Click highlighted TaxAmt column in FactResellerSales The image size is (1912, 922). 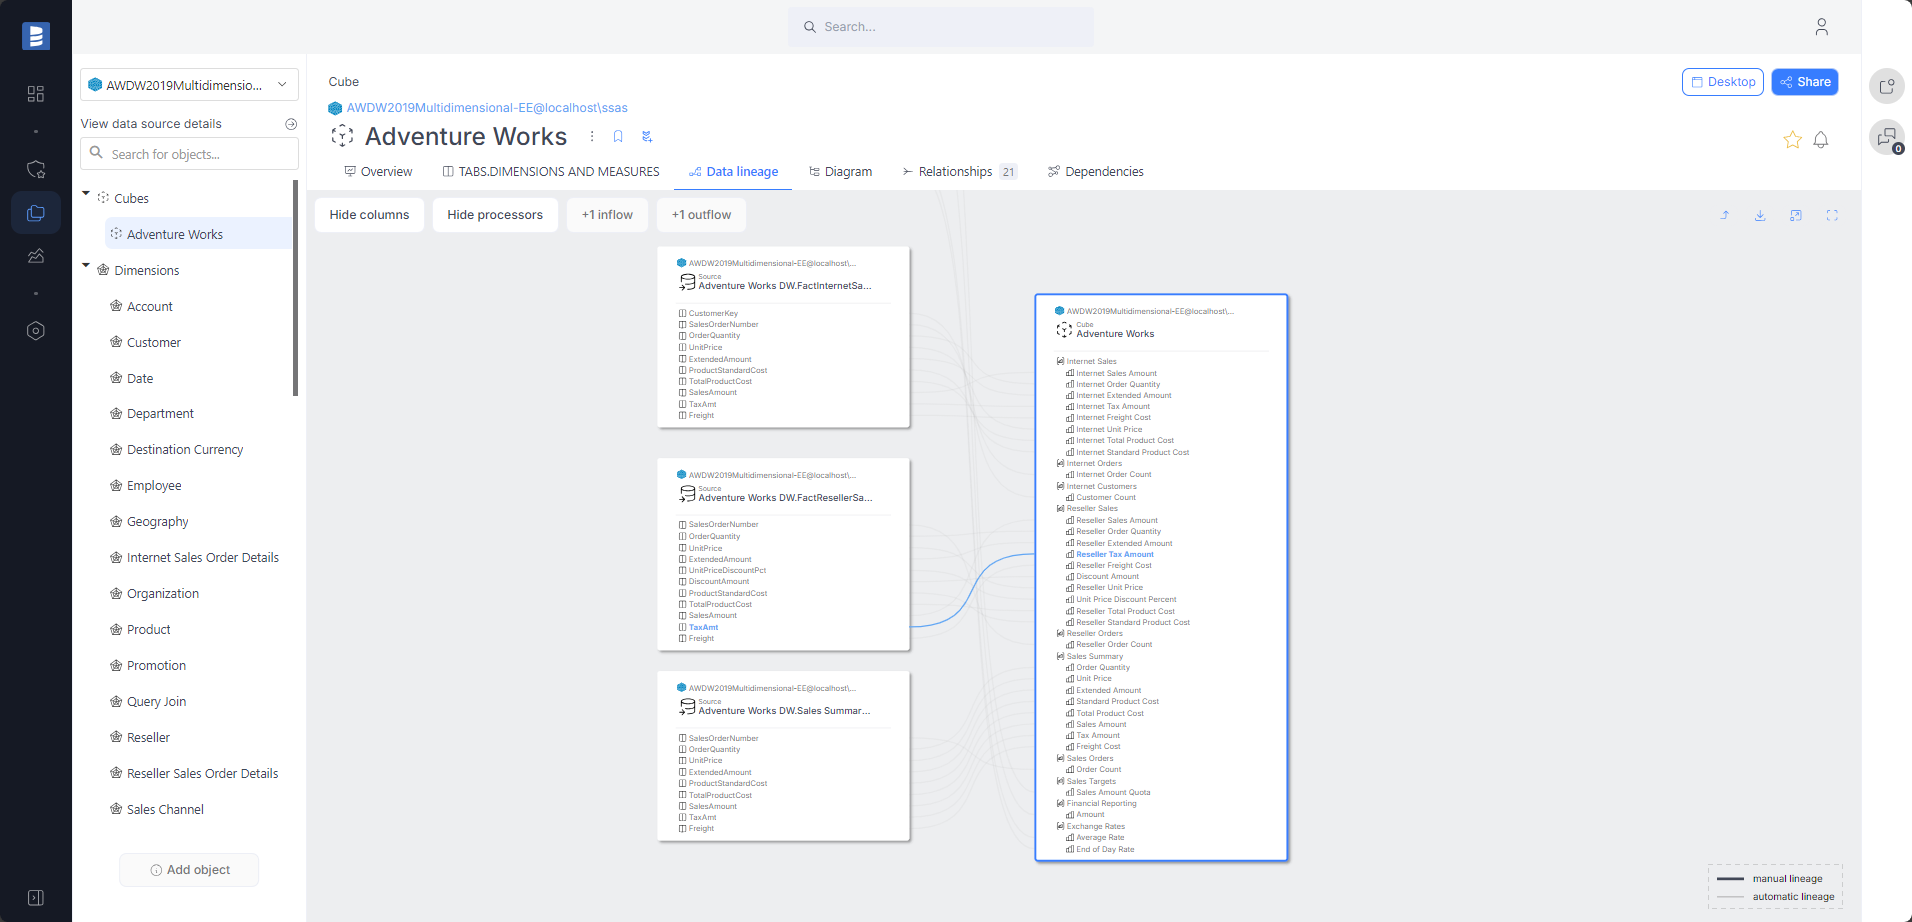703,628
